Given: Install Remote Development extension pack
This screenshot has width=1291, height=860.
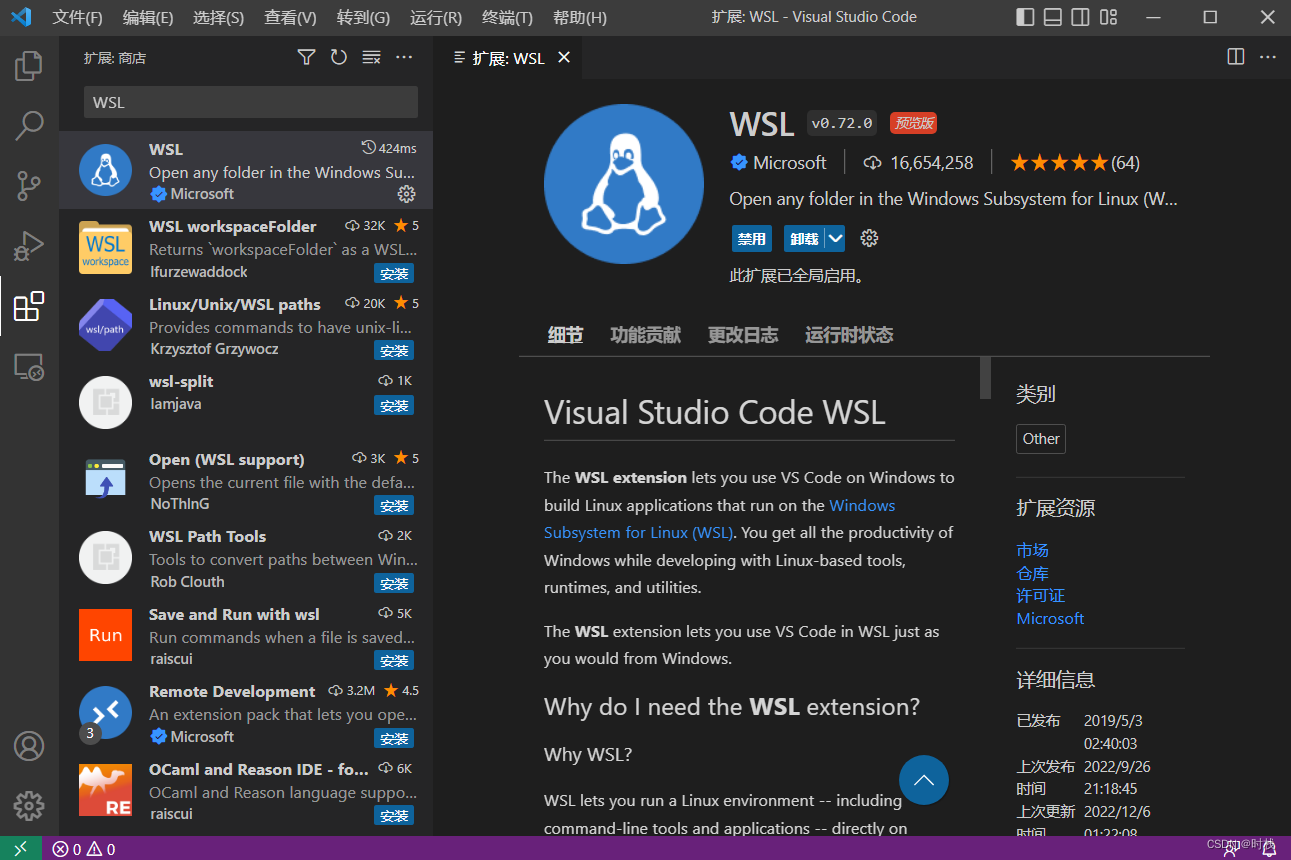Looking at the screenshot, I should (394, 739).
